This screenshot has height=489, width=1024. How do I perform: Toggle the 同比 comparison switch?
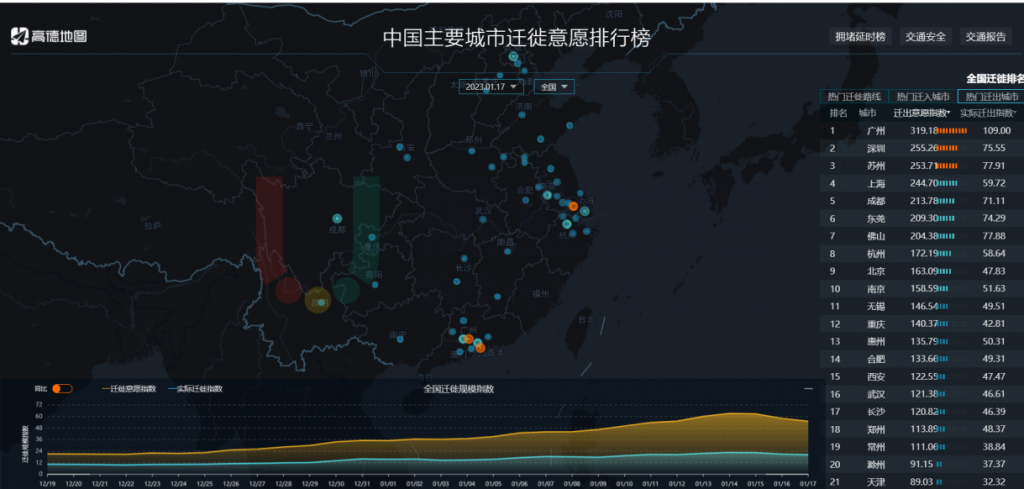pyautogui.click(x=62, y=388)
